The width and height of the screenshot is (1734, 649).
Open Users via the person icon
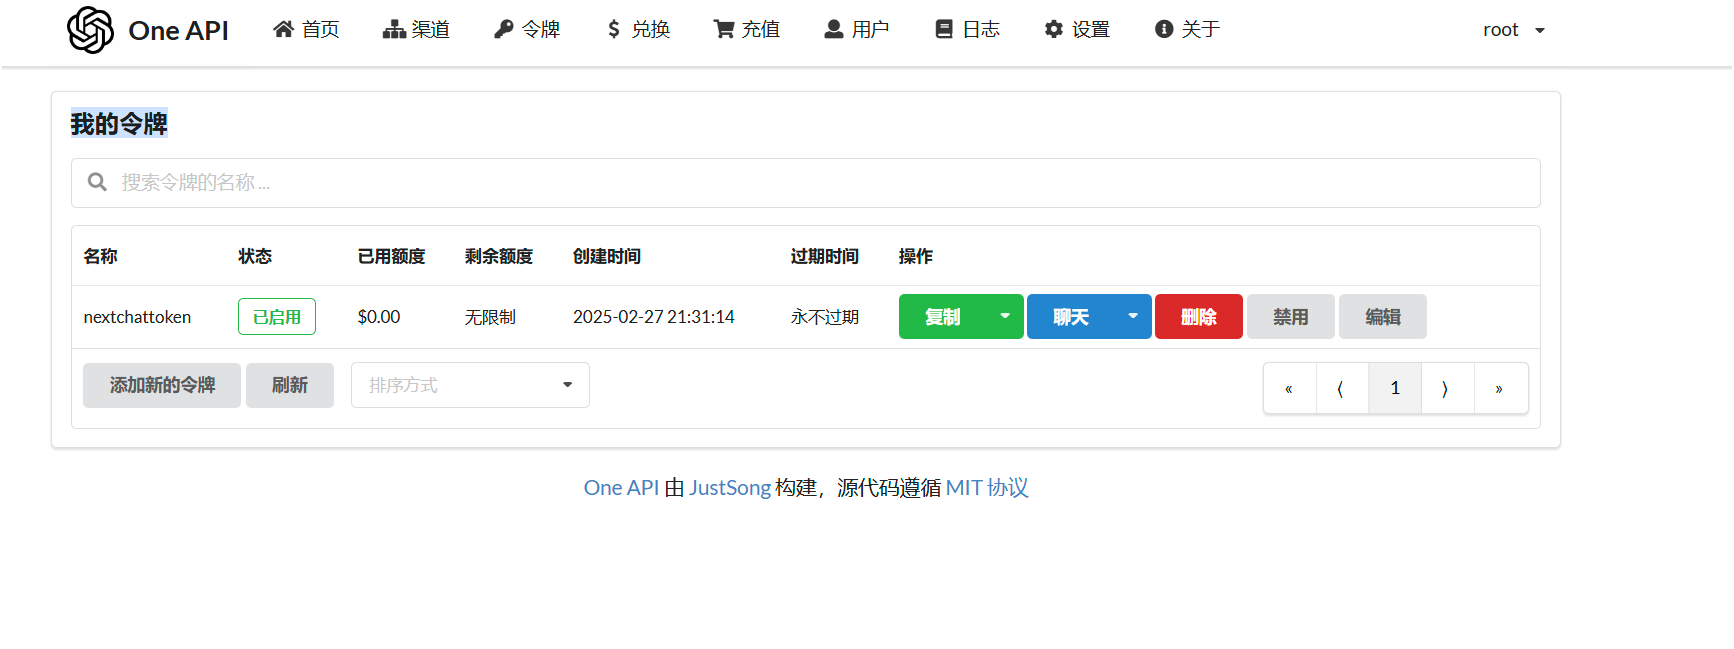(x=834, y=30)
